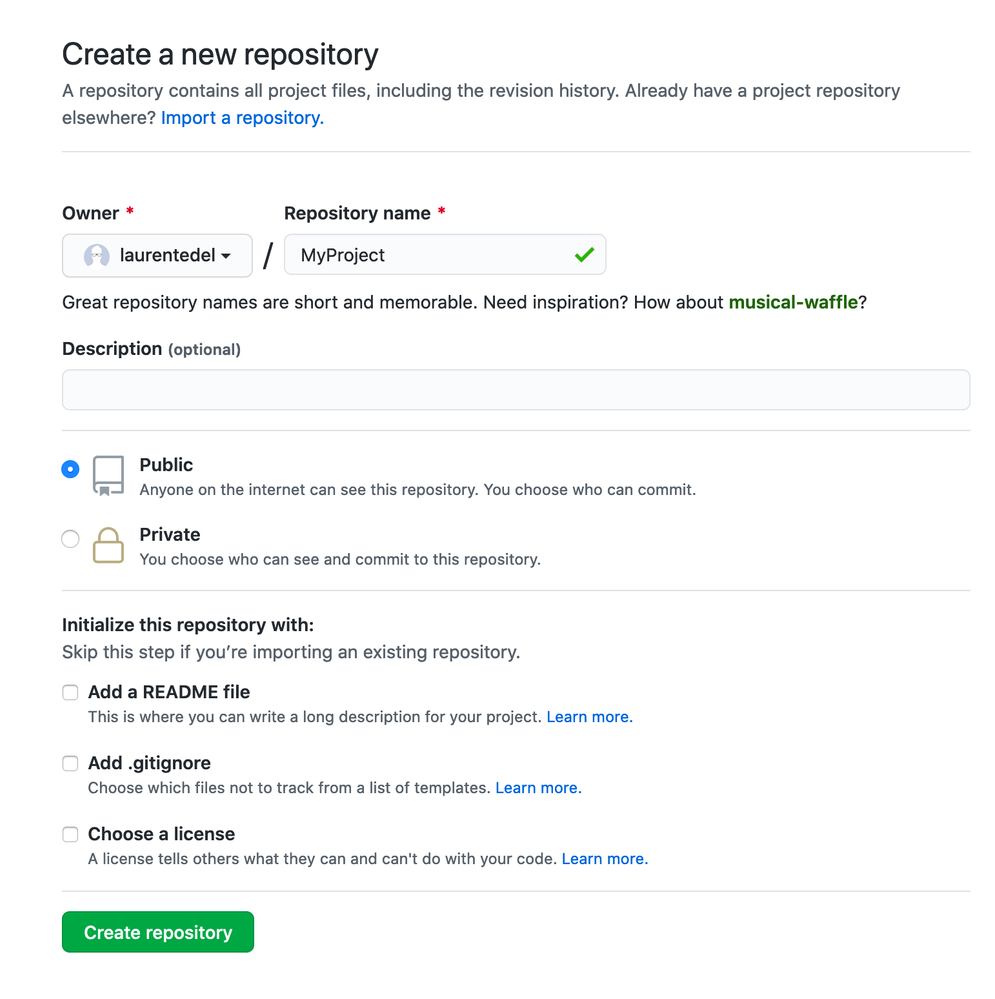Select the Public radio button
The image size is (995, 999).
[x=70, y=469]
